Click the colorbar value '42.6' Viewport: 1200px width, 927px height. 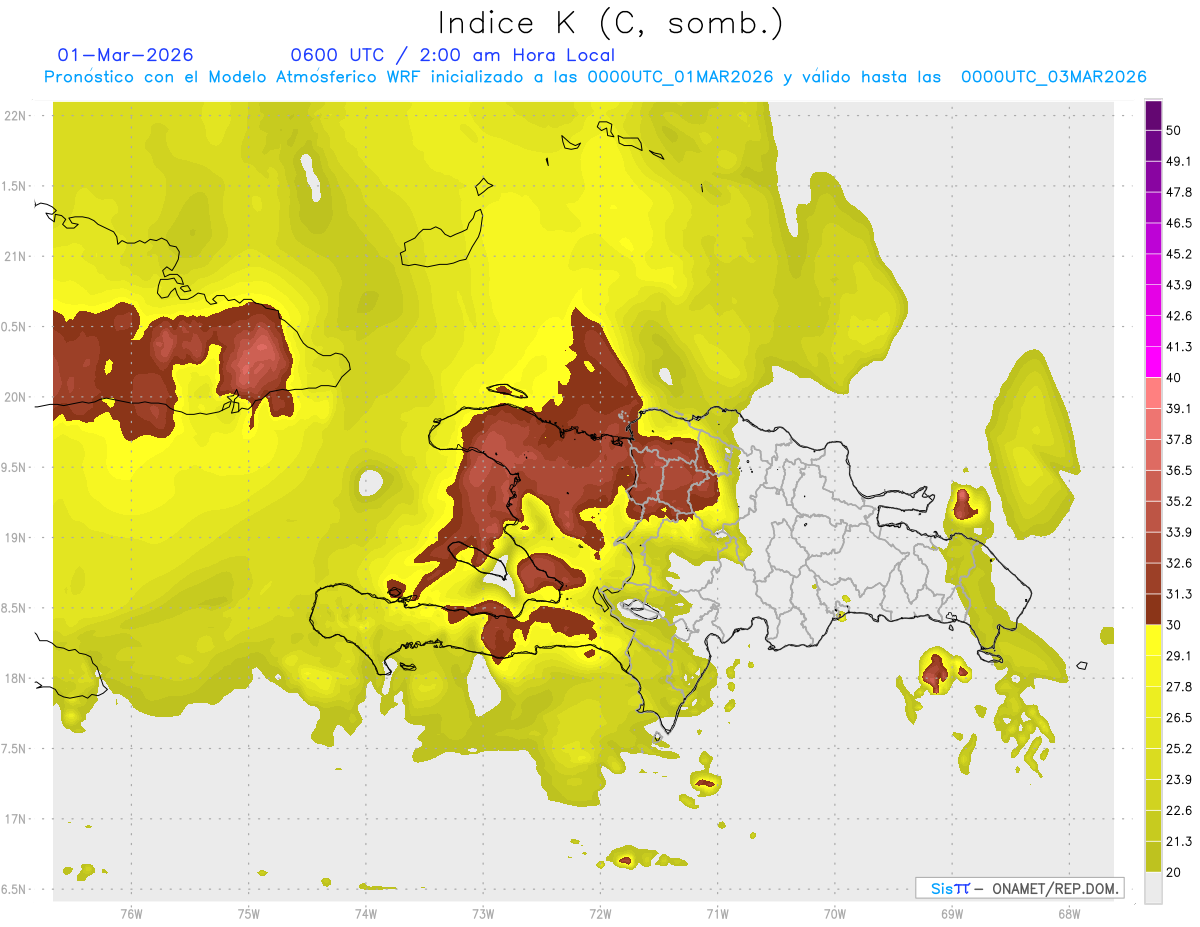pyautogui.click(x=1180, y=317)
